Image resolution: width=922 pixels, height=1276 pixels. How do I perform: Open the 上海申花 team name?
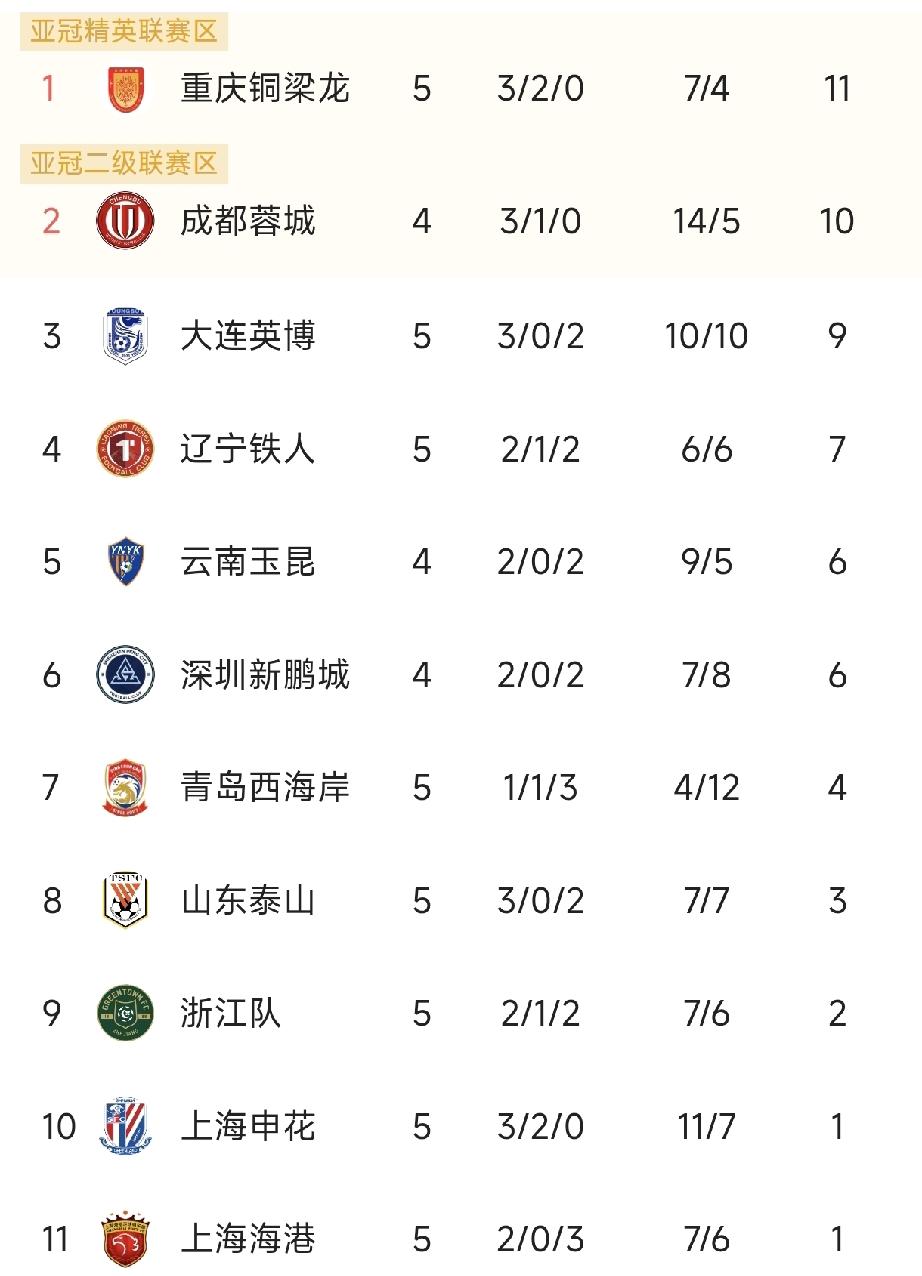(x=248, y=1127)
